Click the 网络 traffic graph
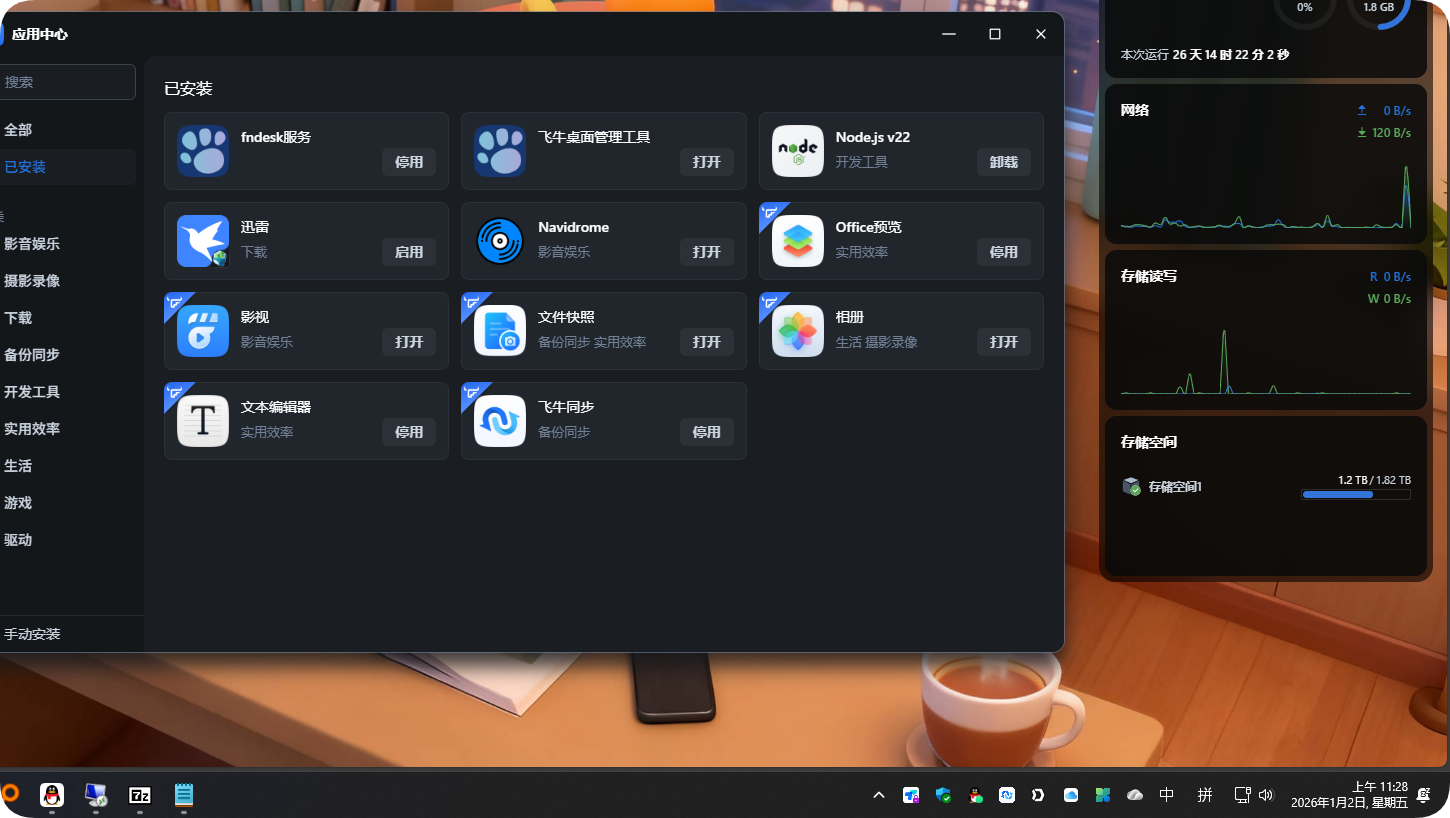1450x818 pixels. [1266, 196]
